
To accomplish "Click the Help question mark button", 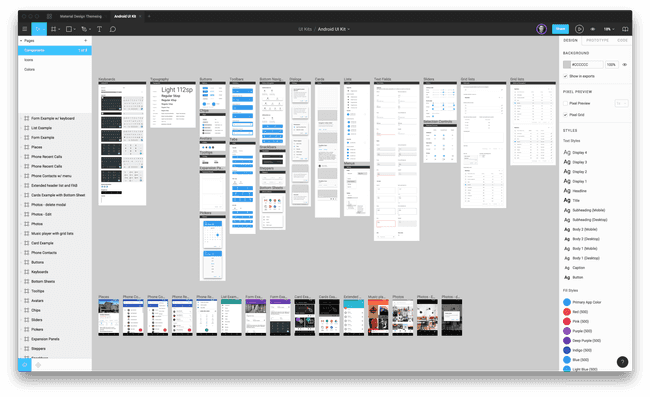I will click(x=622, y=362).
